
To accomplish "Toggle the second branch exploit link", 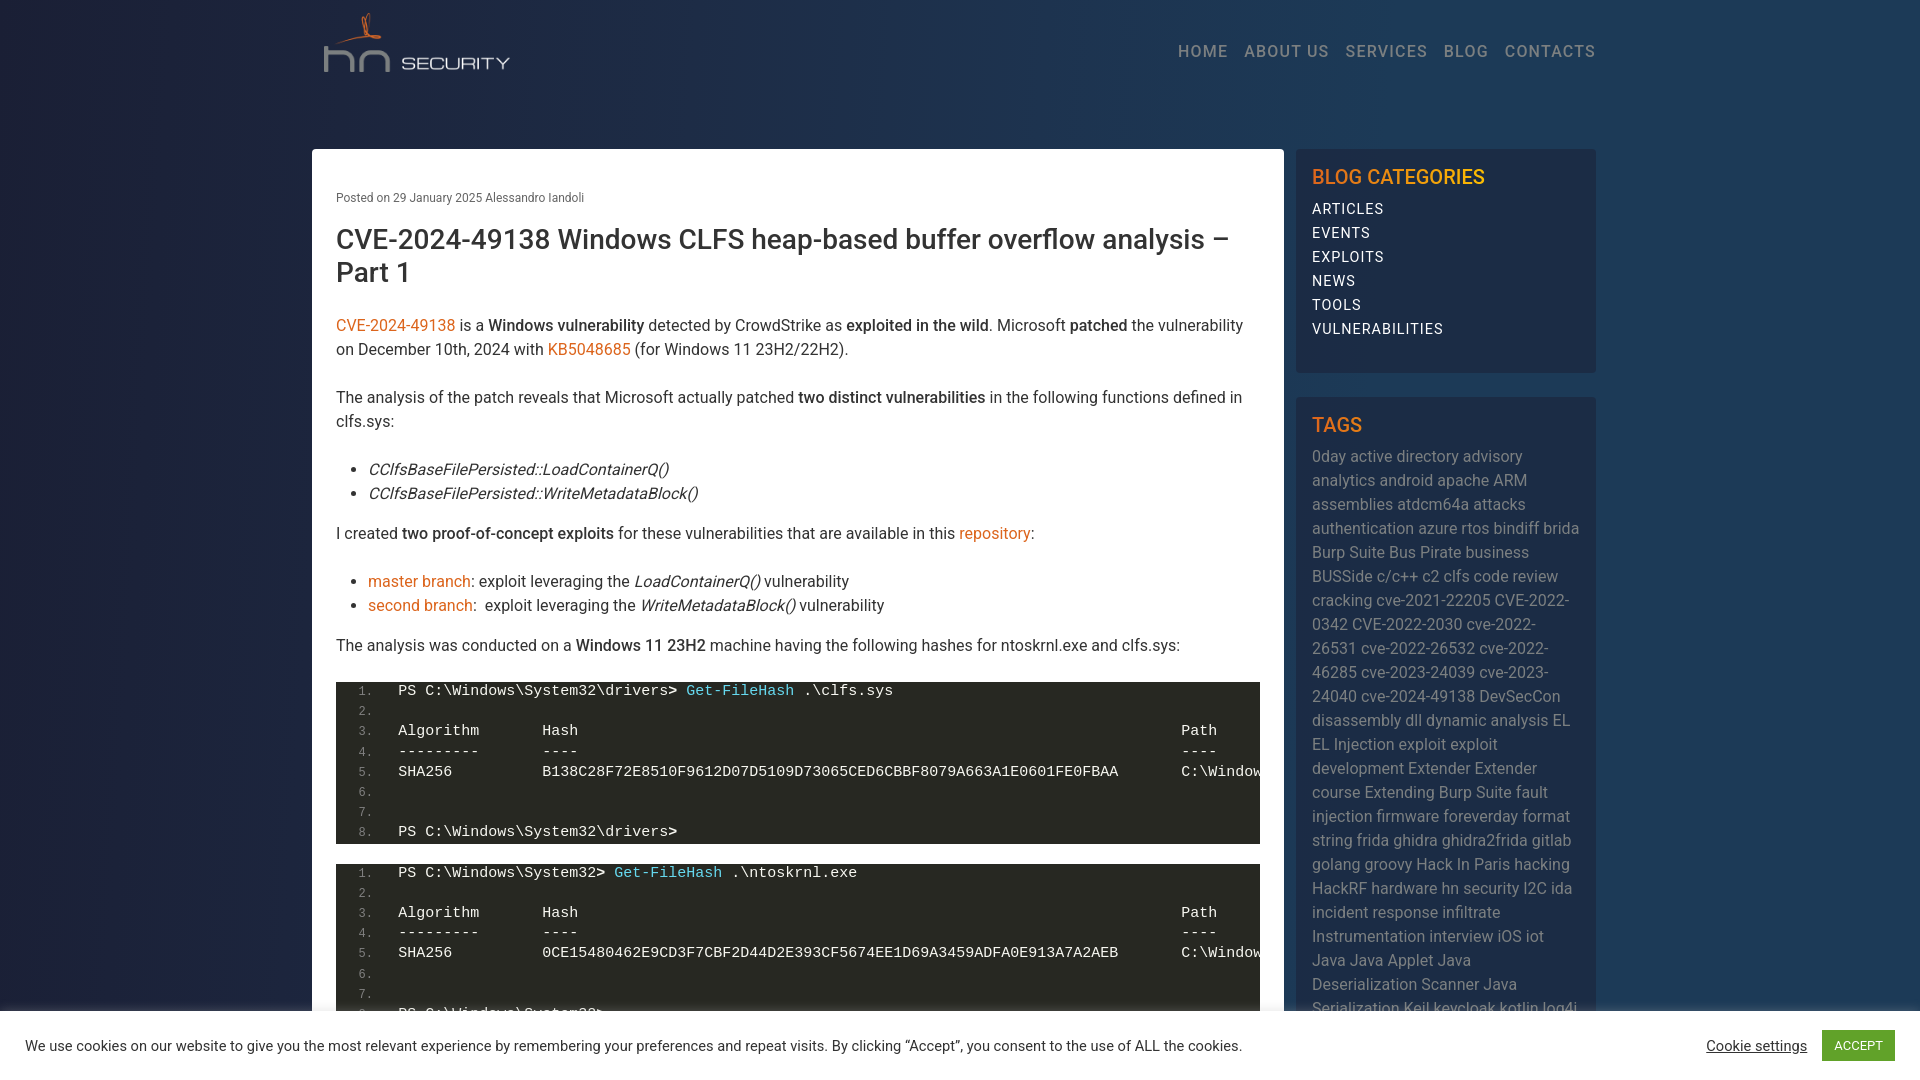I will pos(419,605).
